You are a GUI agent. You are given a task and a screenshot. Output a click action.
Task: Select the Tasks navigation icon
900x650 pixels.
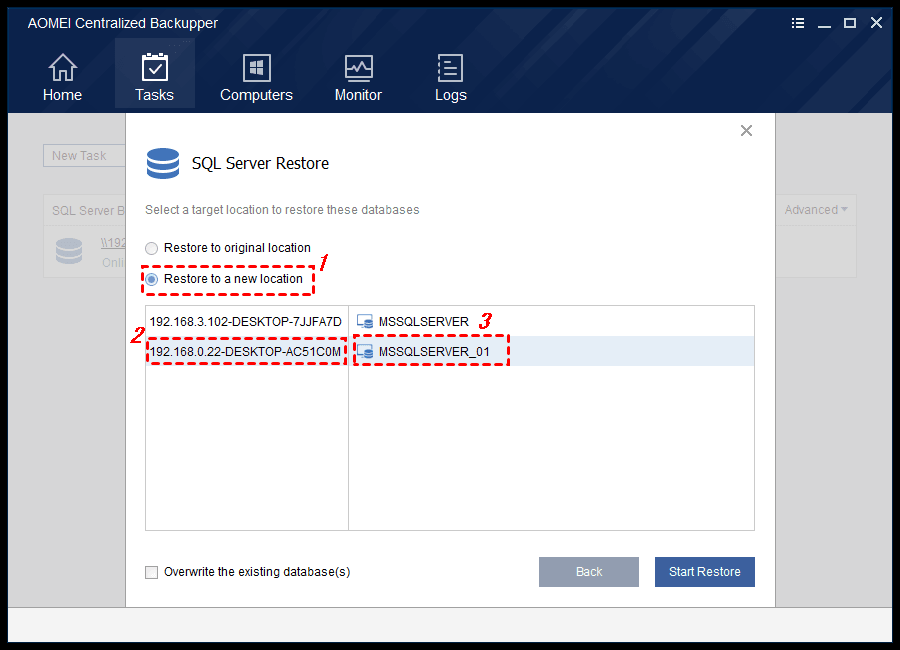pos(154,75)
